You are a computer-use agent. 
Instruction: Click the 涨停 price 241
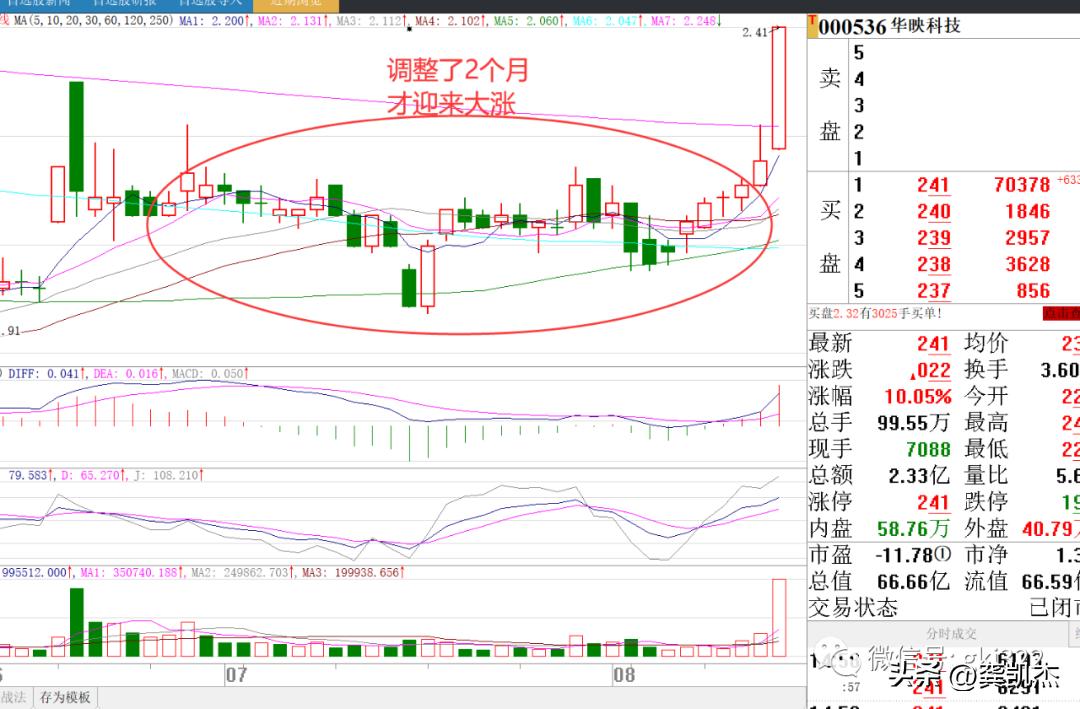[x=933, y=502]
